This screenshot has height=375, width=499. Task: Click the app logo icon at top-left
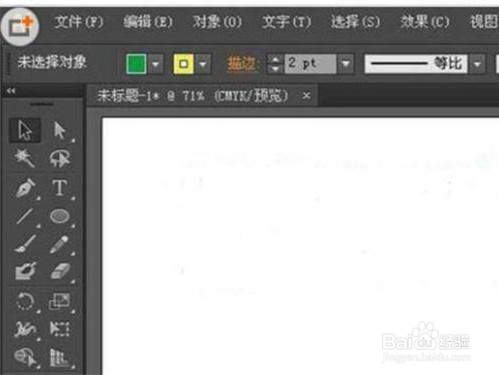(x=20, y=26)
